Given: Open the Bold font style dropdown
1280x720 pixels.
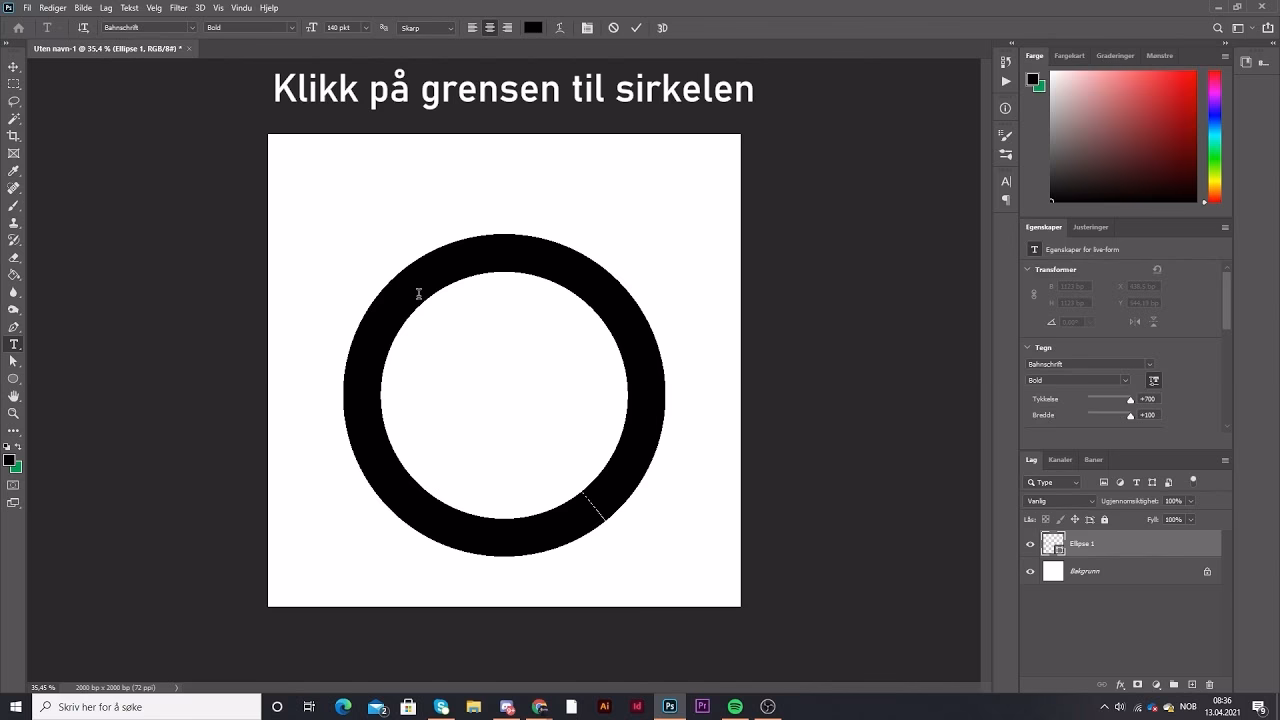Looking at the screenshot, I should point(293,27).
